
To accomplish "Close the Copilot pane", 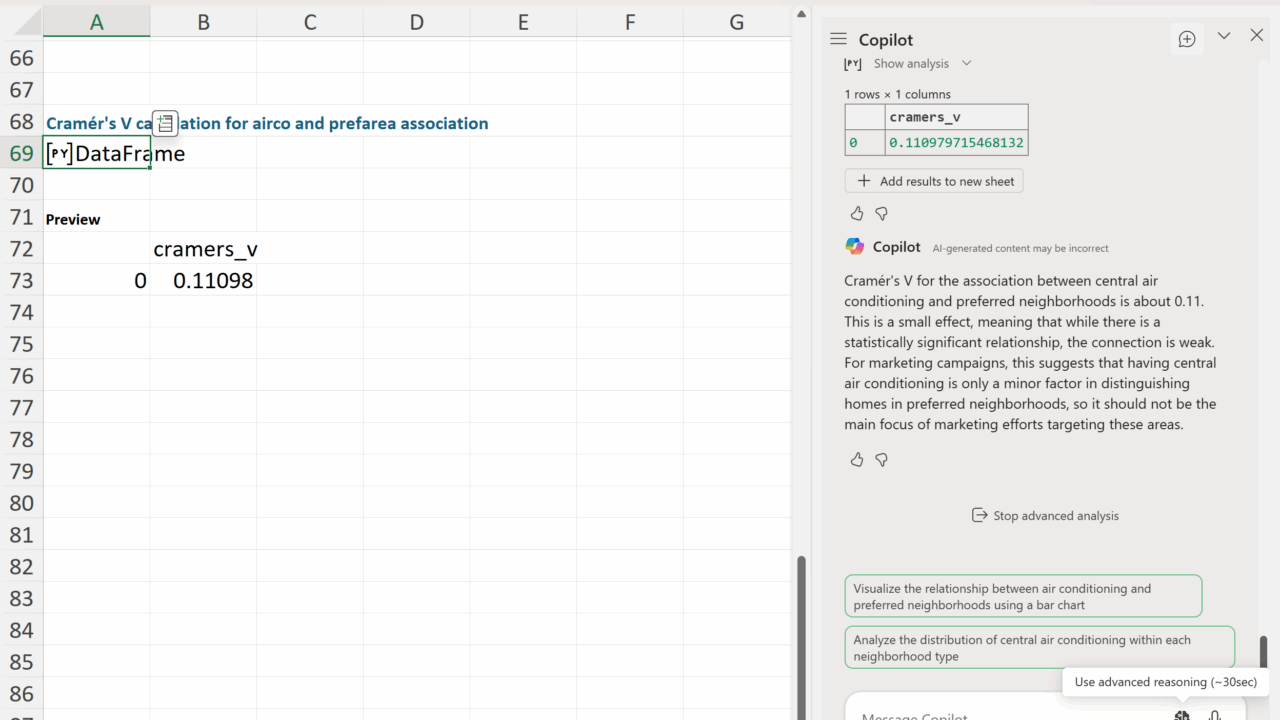I will (1257, 36).
